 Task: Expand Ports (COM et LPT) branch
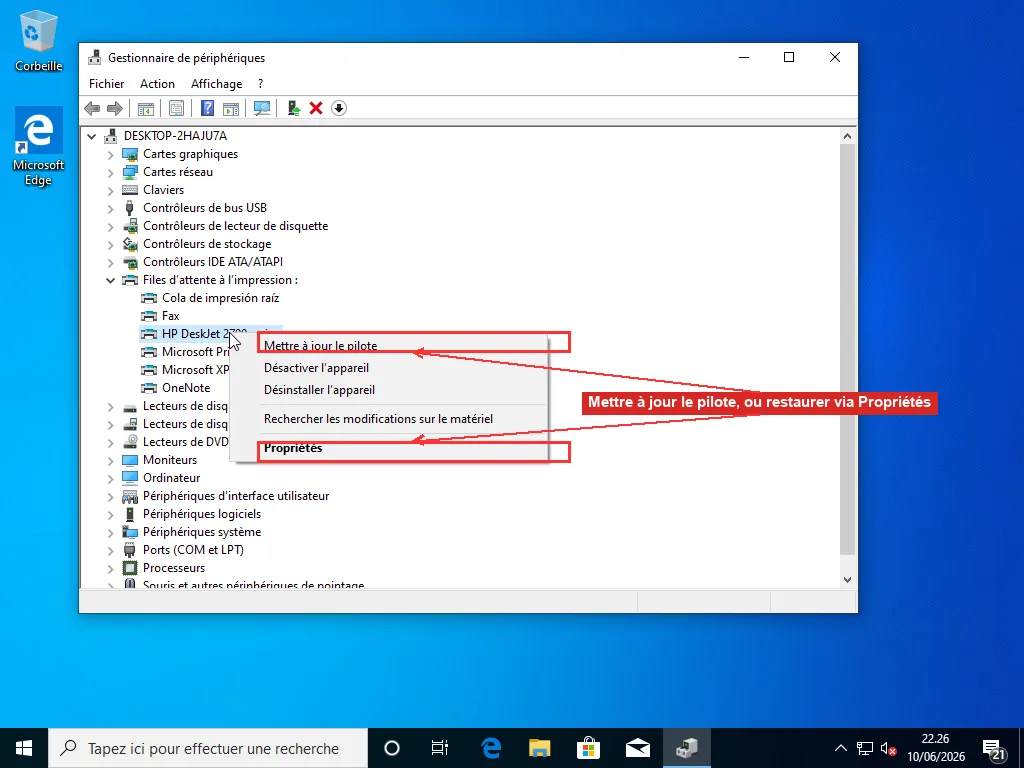(110, 551)
